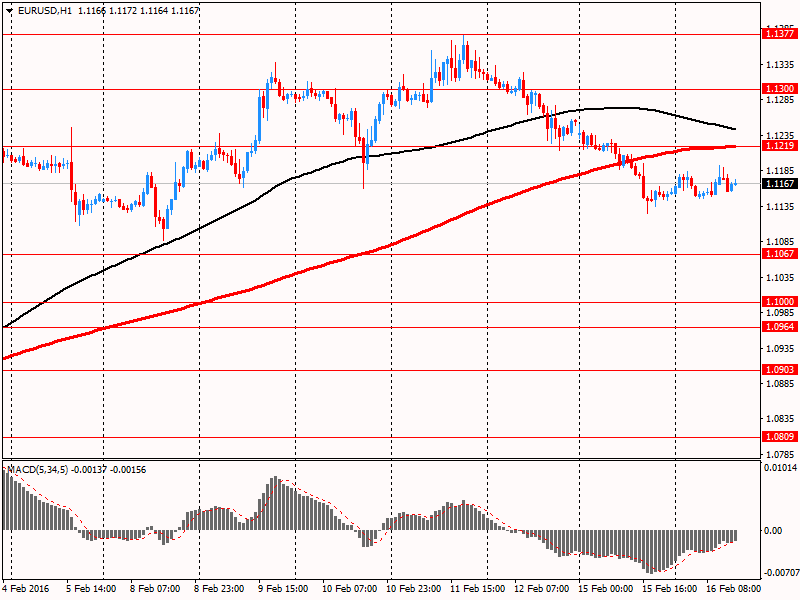Select the 8 Feb 23:00 time label
Screen dimensions: 800x600
[219, 588]
